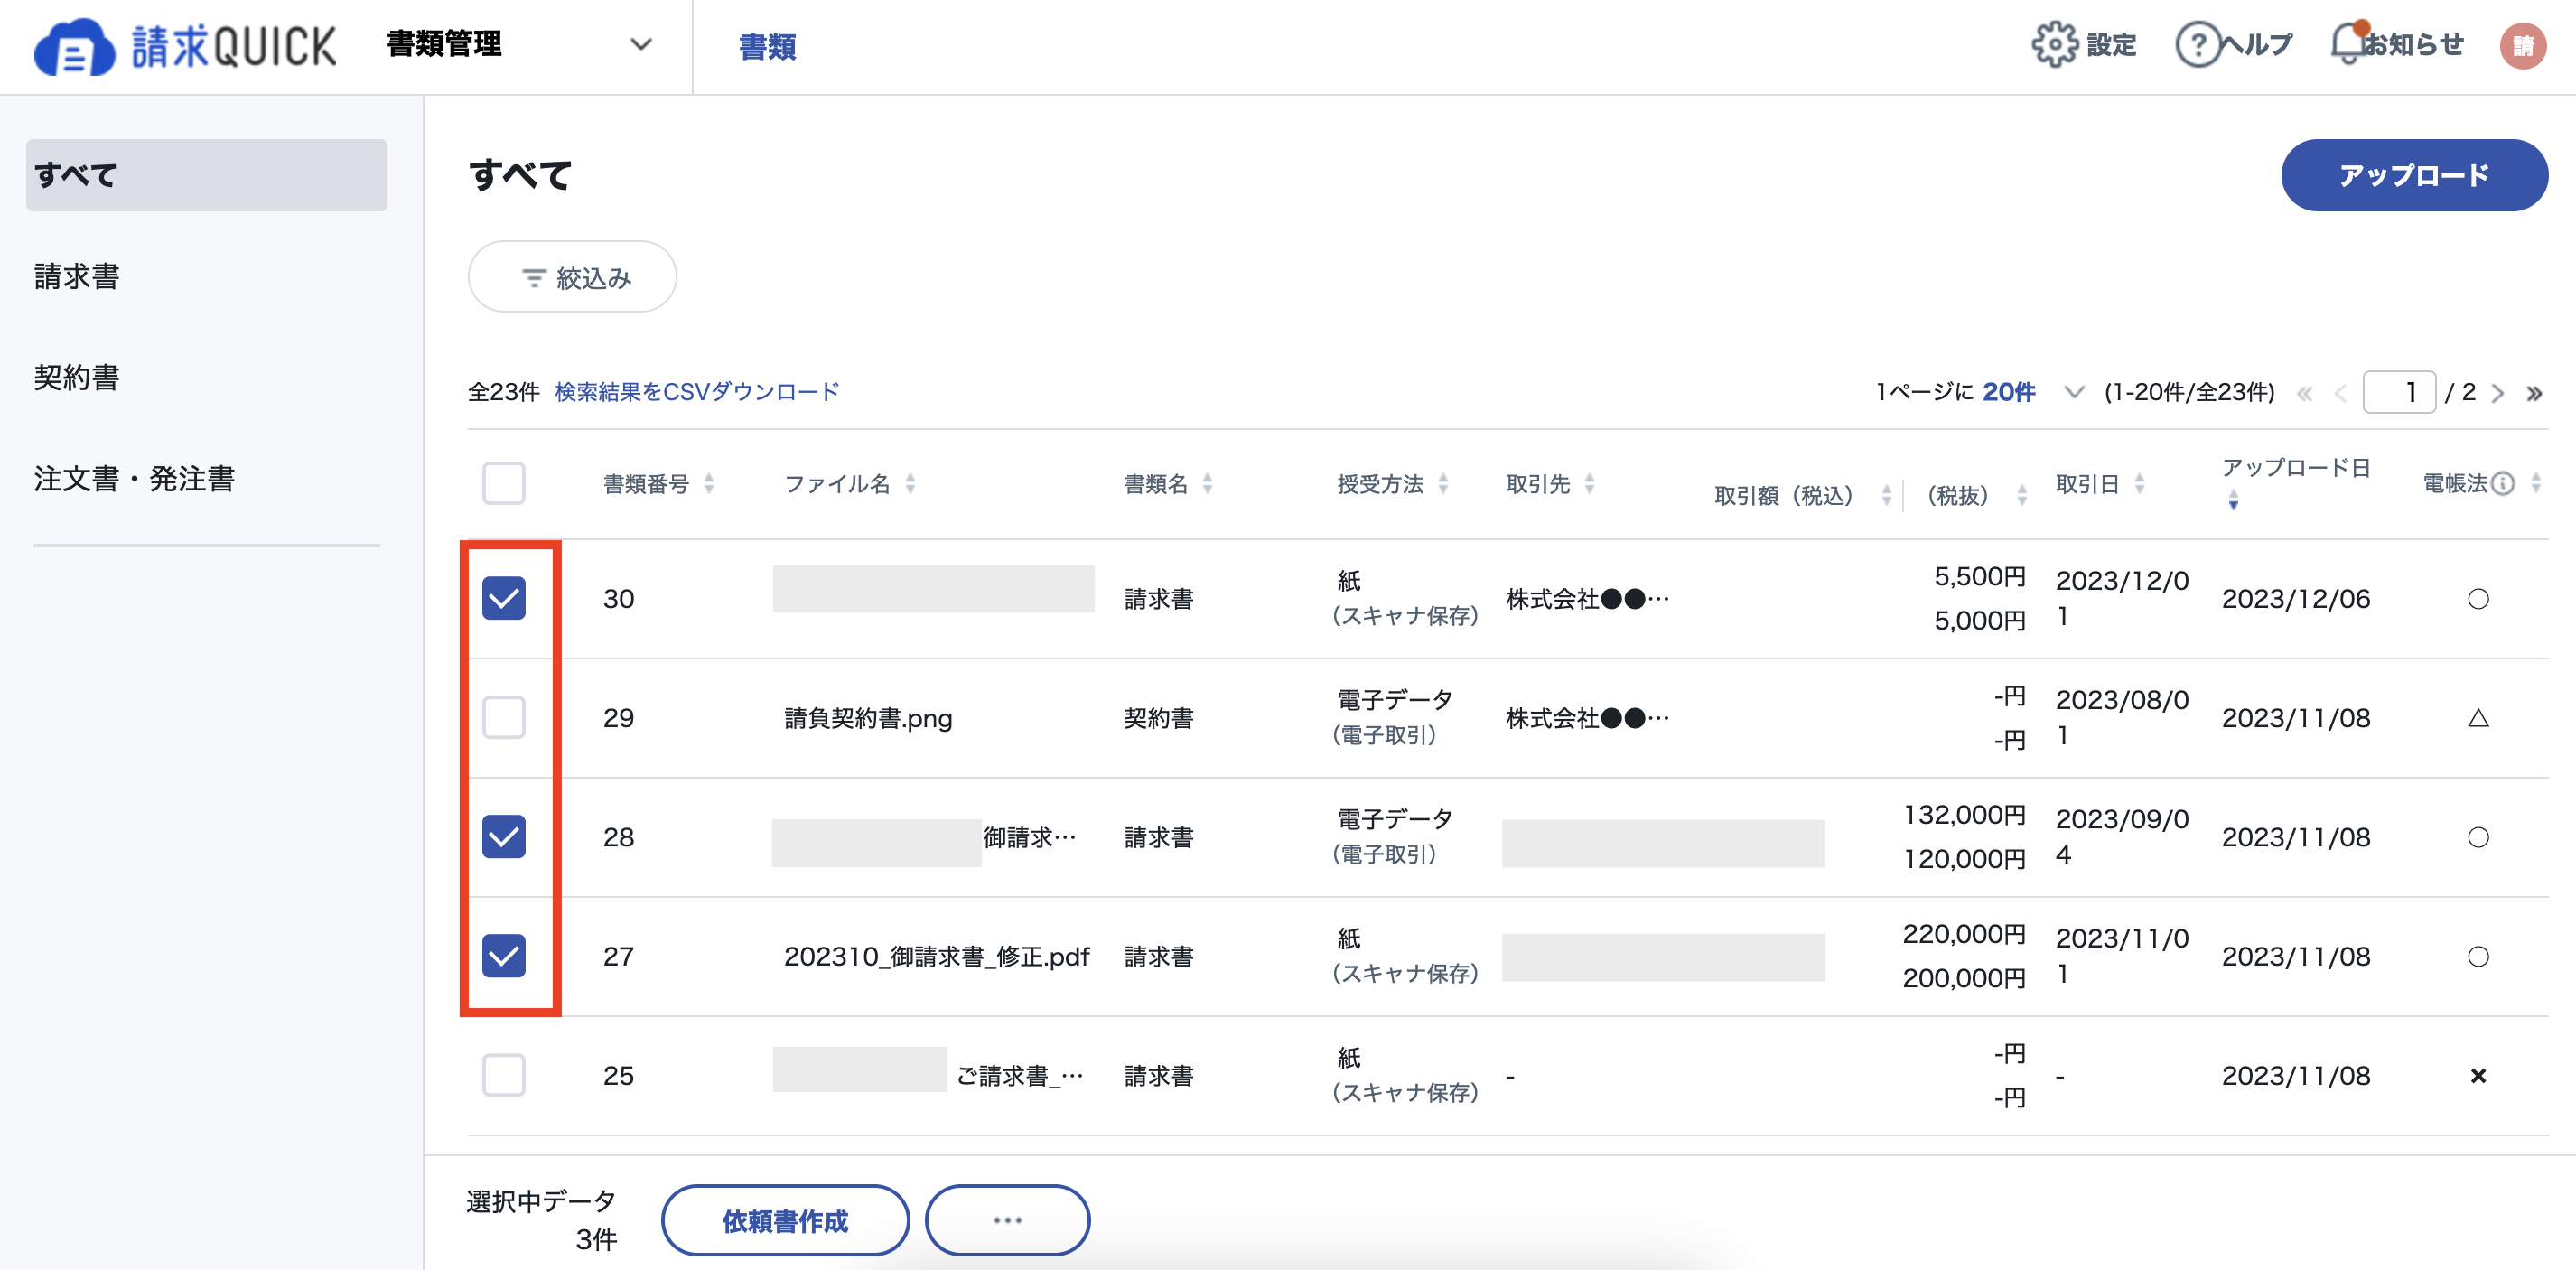Viewport: 2576px width, 1270px height.
Task: Select すべて in the sidebar
Action: point(206,175)
